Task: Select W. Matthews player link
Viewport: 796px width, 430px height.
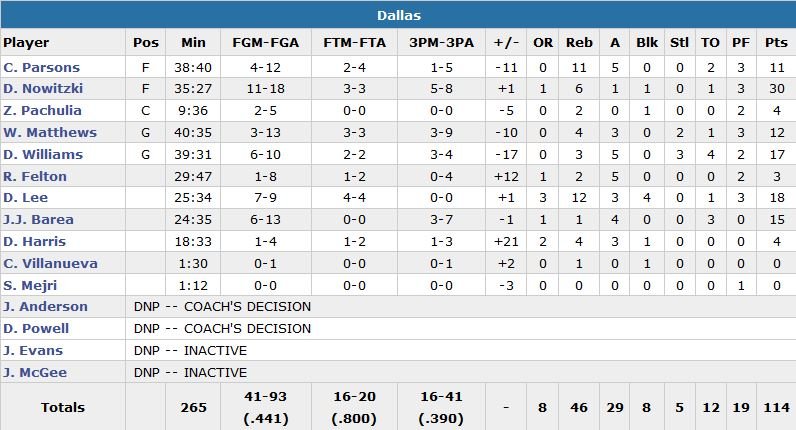Action: point(50,133)
